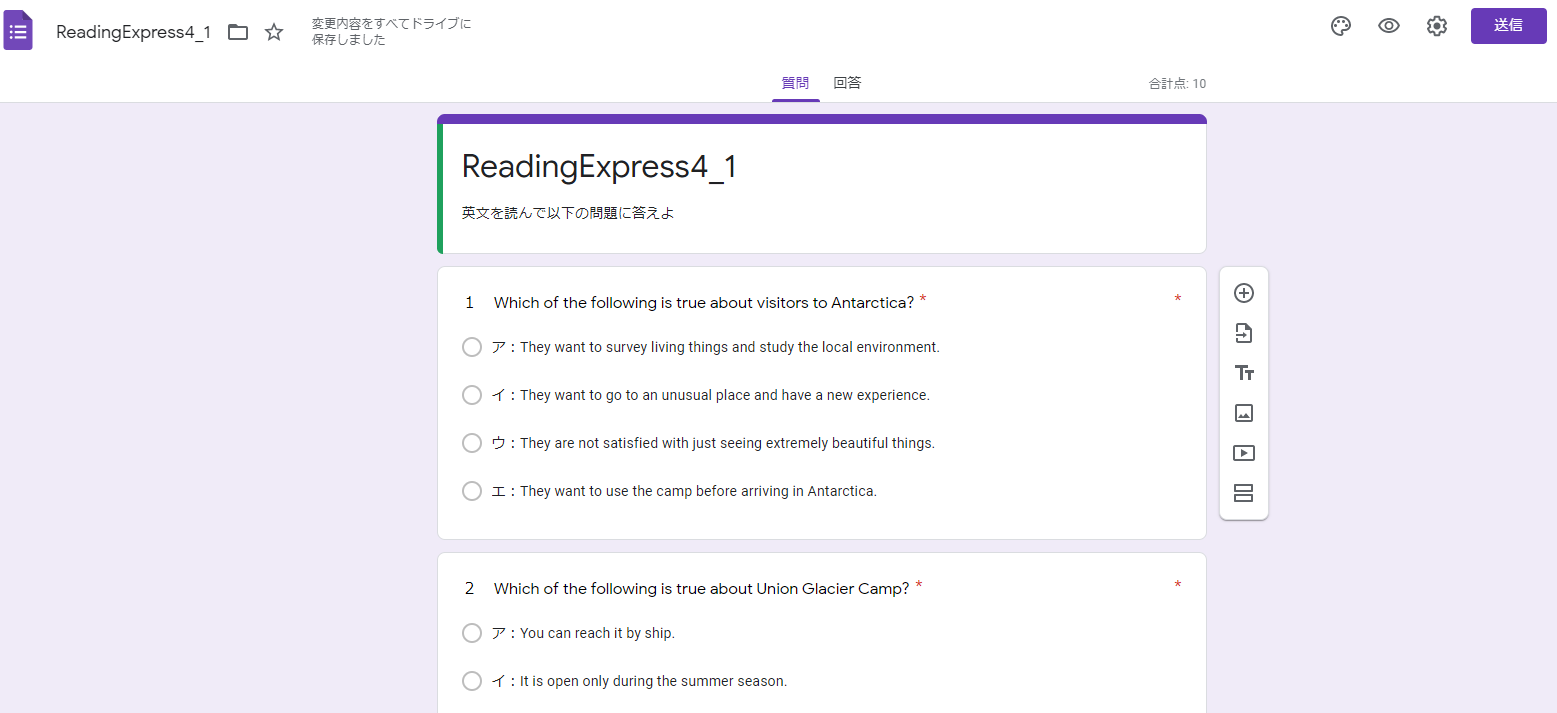The width and height of the screenshot is (1557, 713).
Task: Click the Google Forms home icon
Action: (18, 31)
